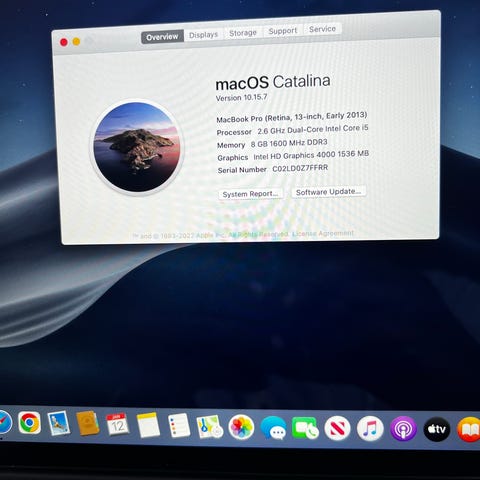Open the Calendar dock icon

click(117, 424)
